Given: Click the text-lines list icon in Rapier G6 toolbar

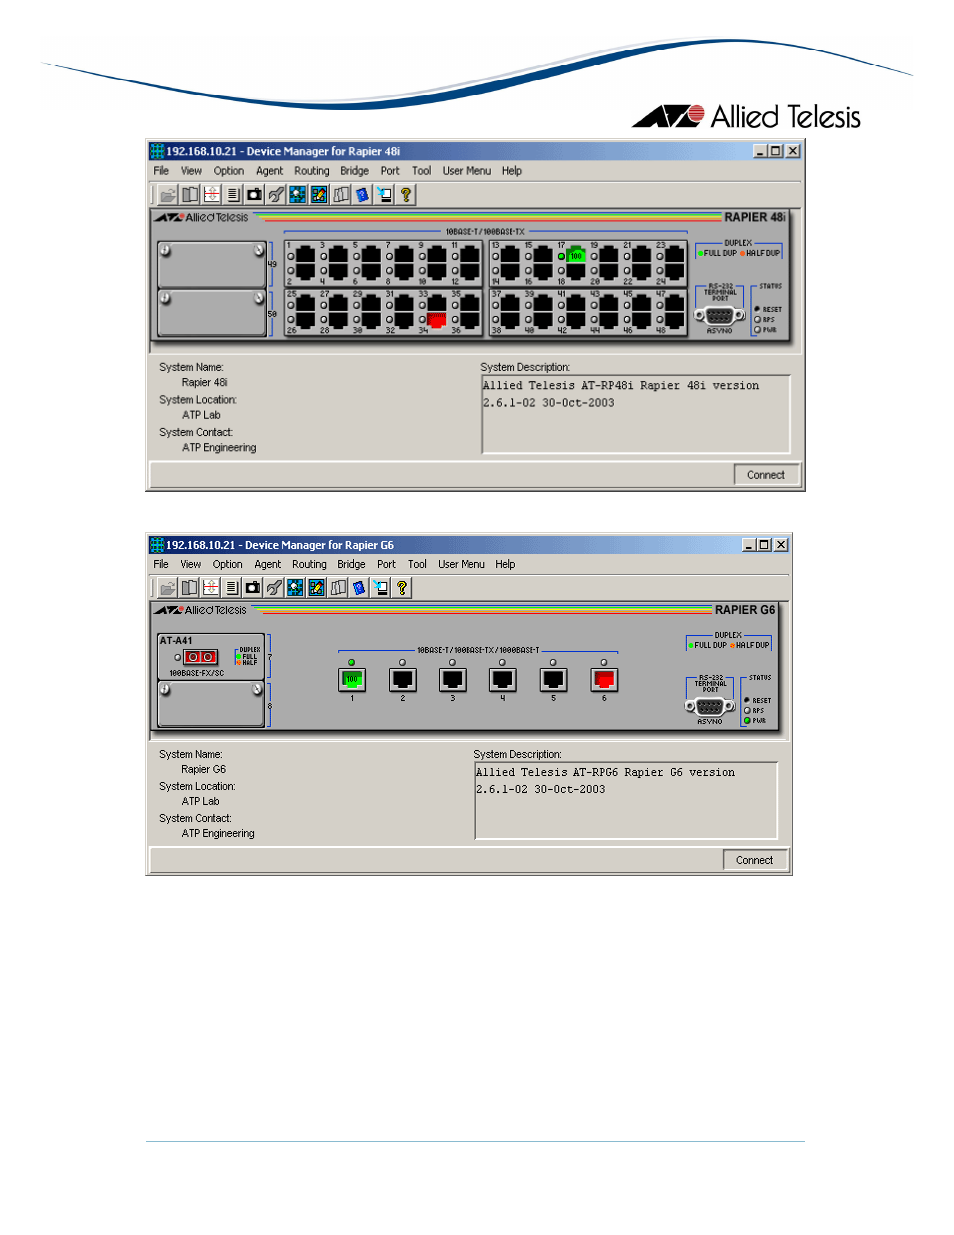Looking at the screenshot, I should [x=232, y=588].
